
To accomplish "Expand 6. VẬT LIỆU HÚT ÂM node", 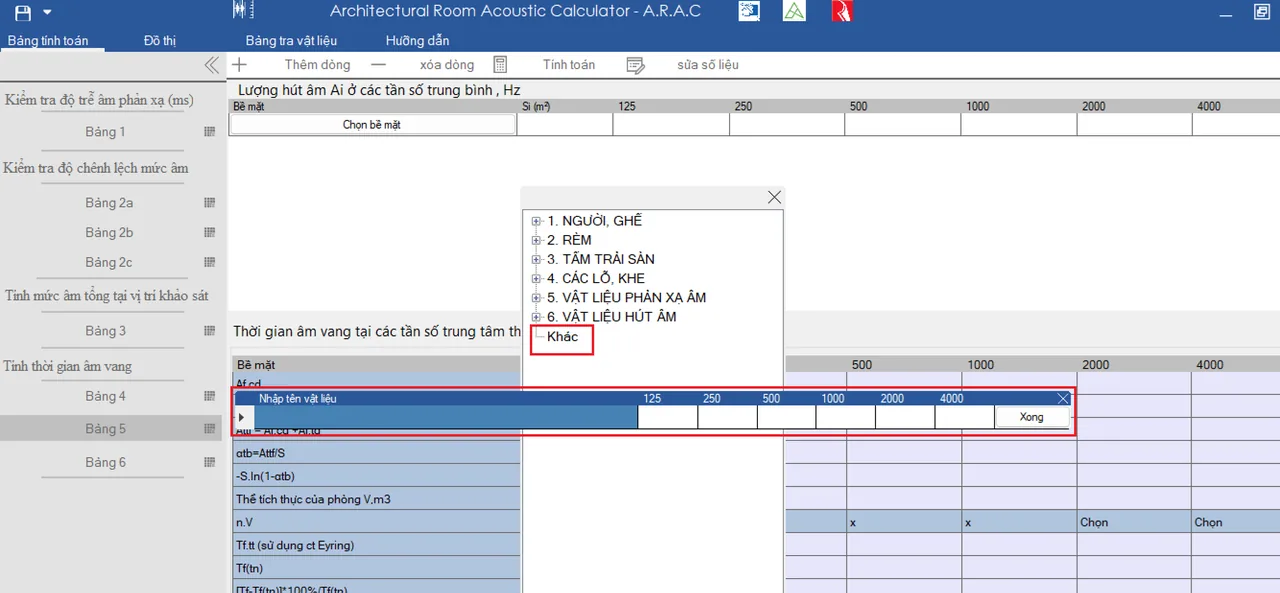I will (536, 317).
